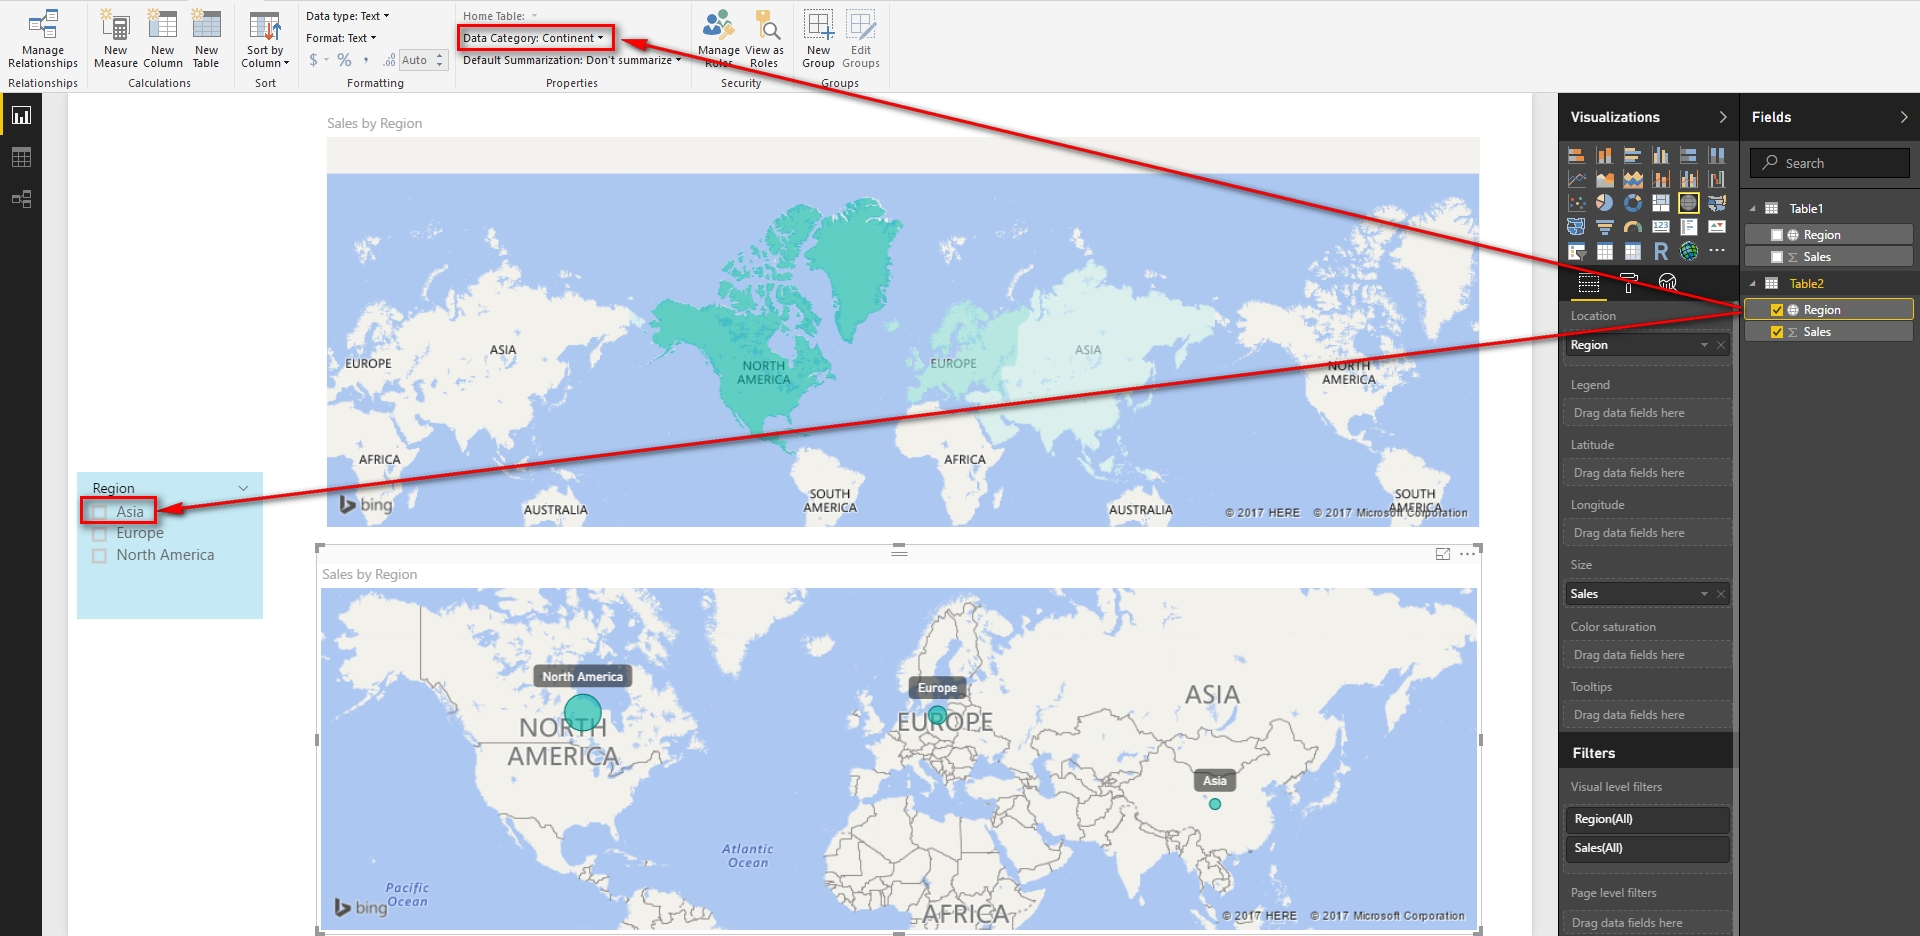This screenshot has height=936, width=1920.
Task: Open the Sort by Column dropdown
Action: [x=265, y=40]
